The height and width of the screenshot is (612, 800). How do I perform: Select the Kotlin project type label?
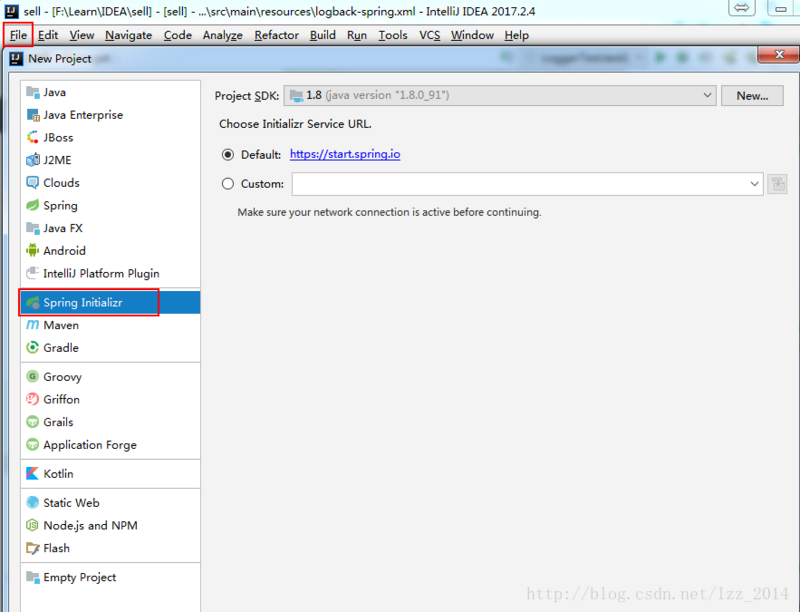tap(58, 473)
